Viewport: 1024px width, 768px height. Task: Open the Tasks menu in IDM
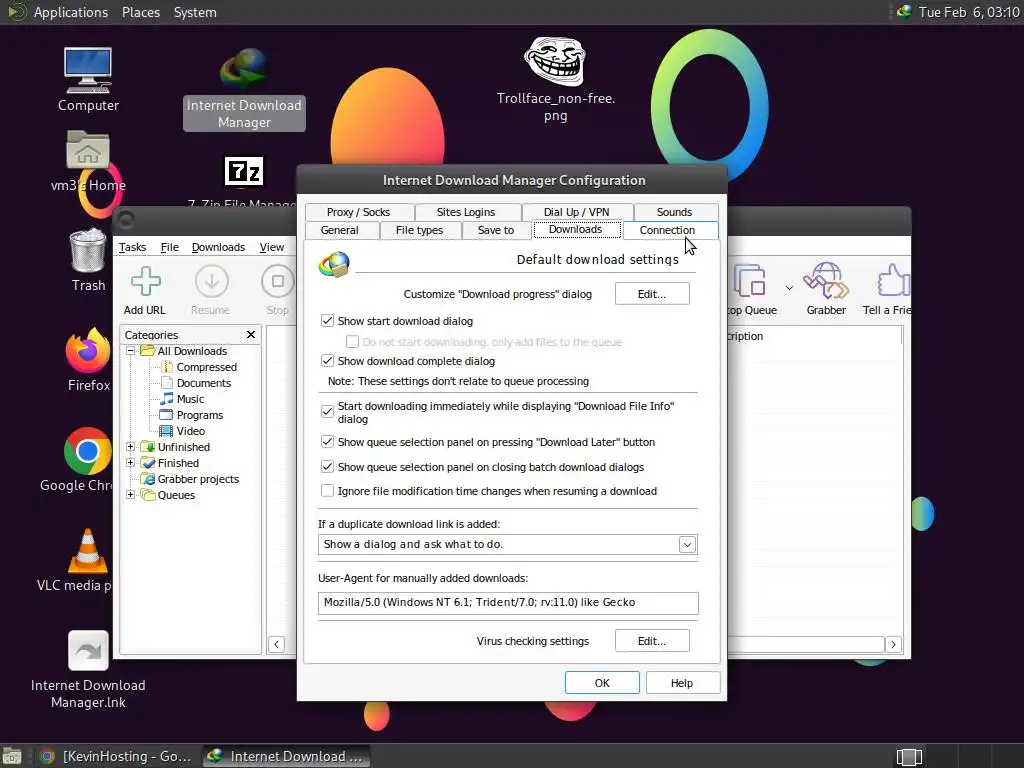coord(133,247)
